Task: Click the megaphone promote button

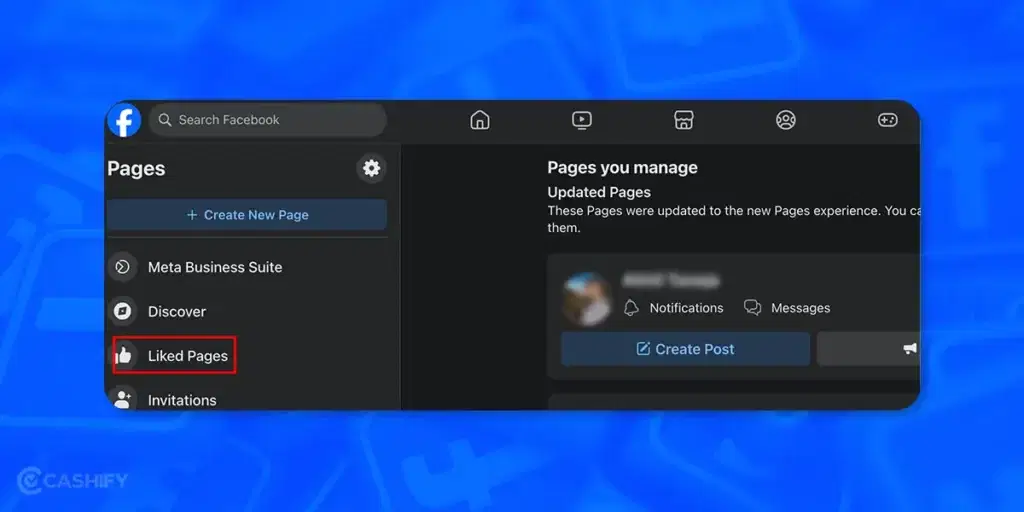Action: click(869, 349)
